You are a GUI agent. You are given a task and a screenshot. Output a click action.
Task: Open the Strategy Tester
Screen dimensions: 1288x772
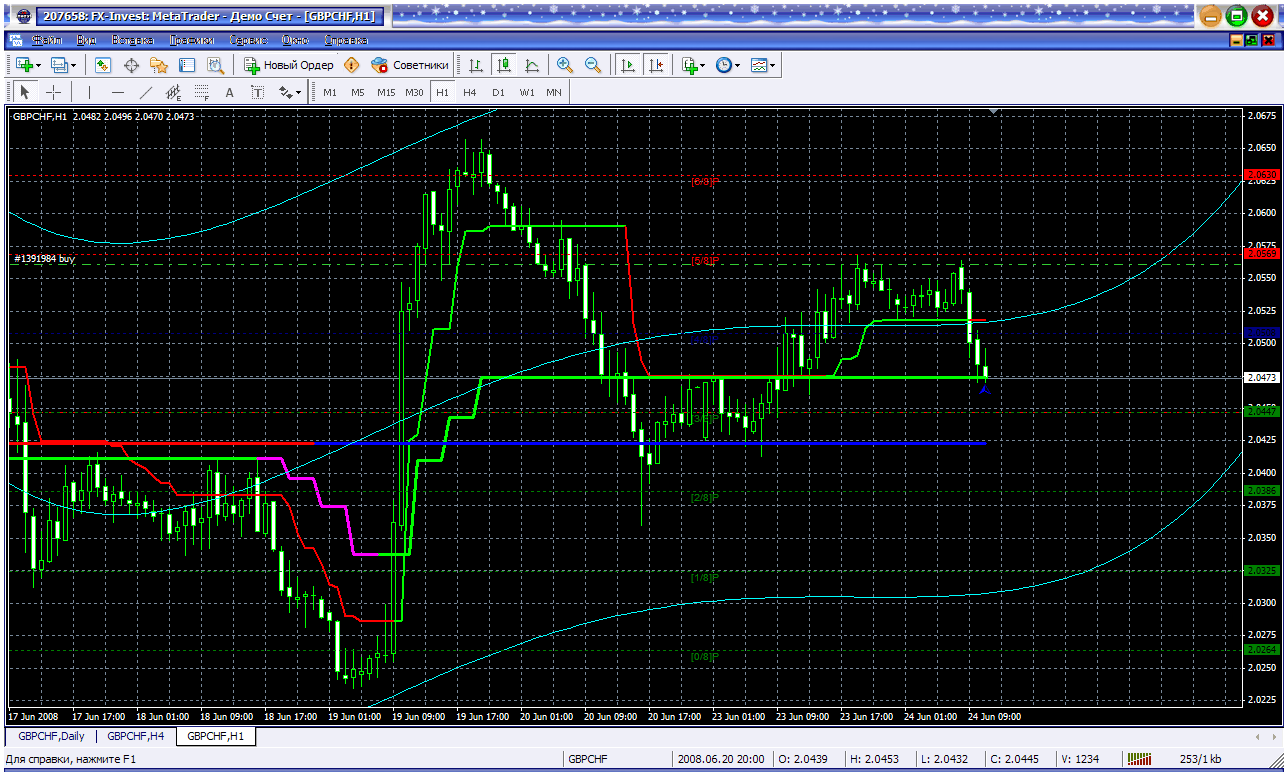click(x=215, y=65)
